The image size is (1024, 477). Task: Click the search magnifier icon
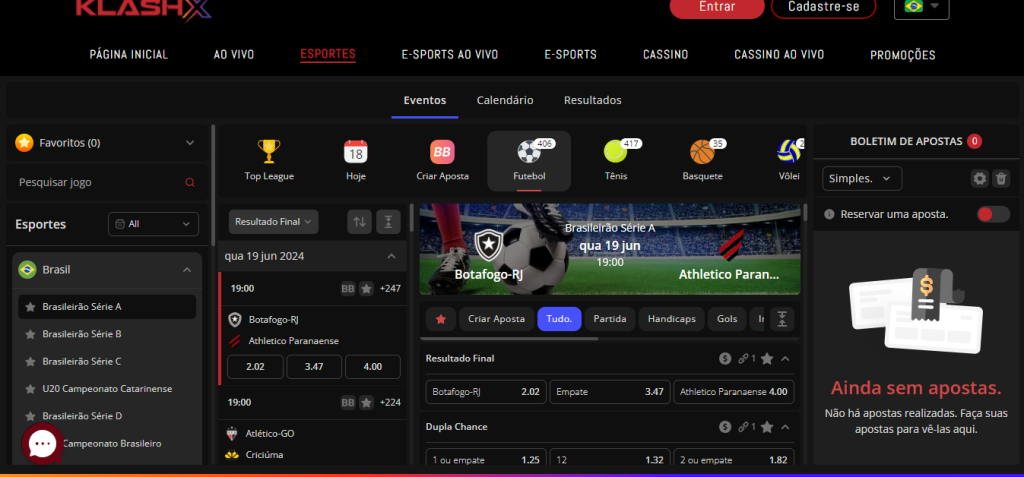pos(190,182)
